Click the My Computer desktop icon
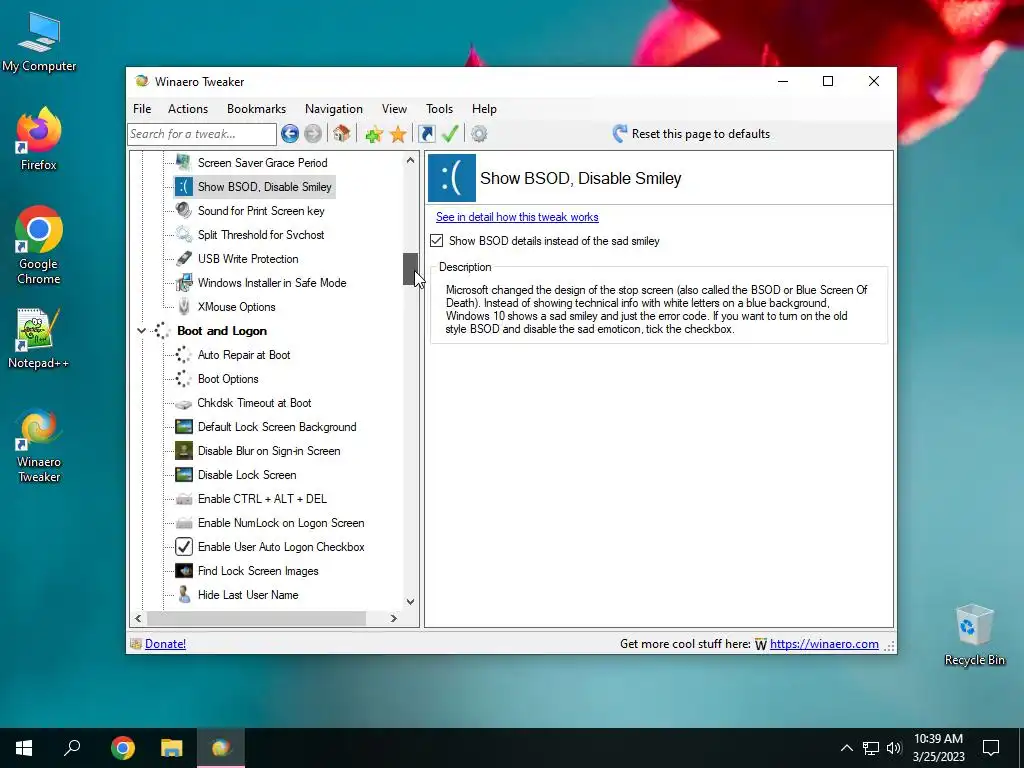 coord(39,42)
